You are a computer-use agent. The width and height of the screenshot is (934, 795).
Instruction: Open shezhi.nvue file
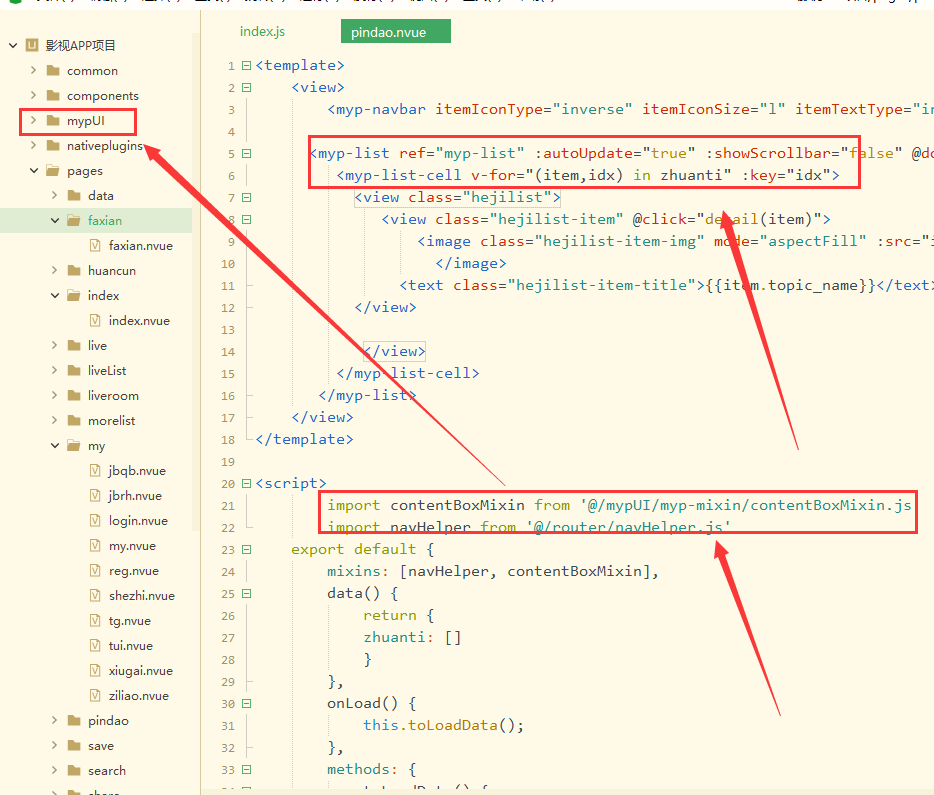142,596
